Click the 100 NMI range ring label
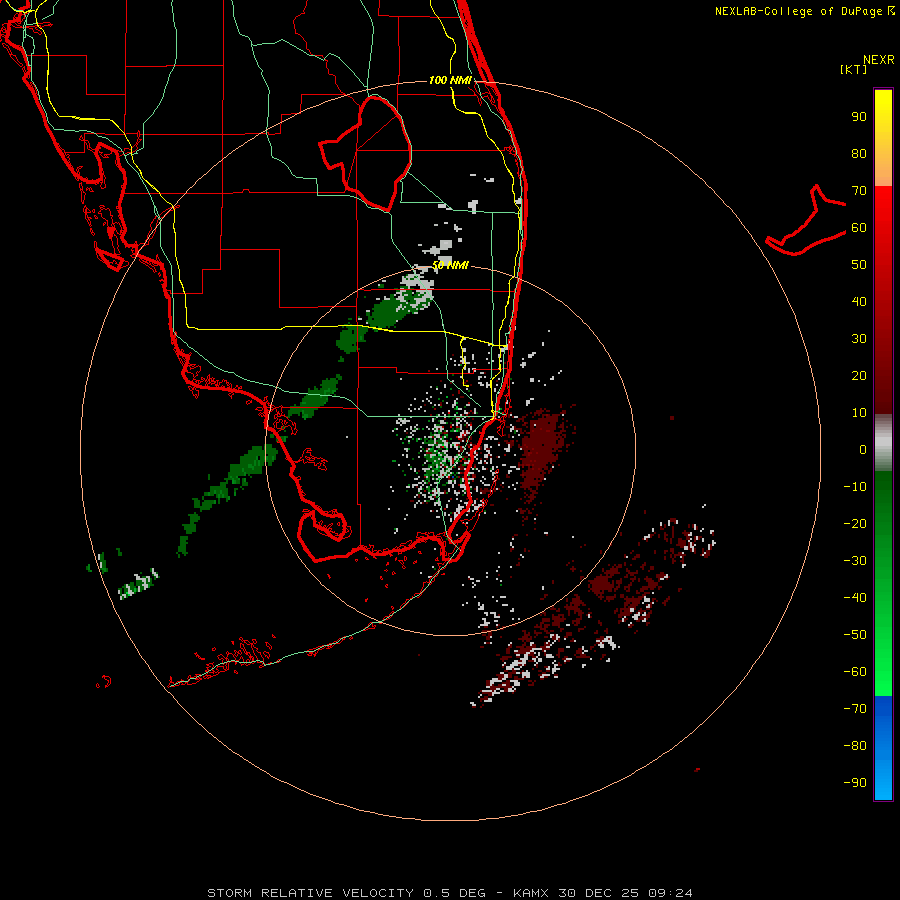The width and height of the screenshot is (900, 900). point(450,80)
